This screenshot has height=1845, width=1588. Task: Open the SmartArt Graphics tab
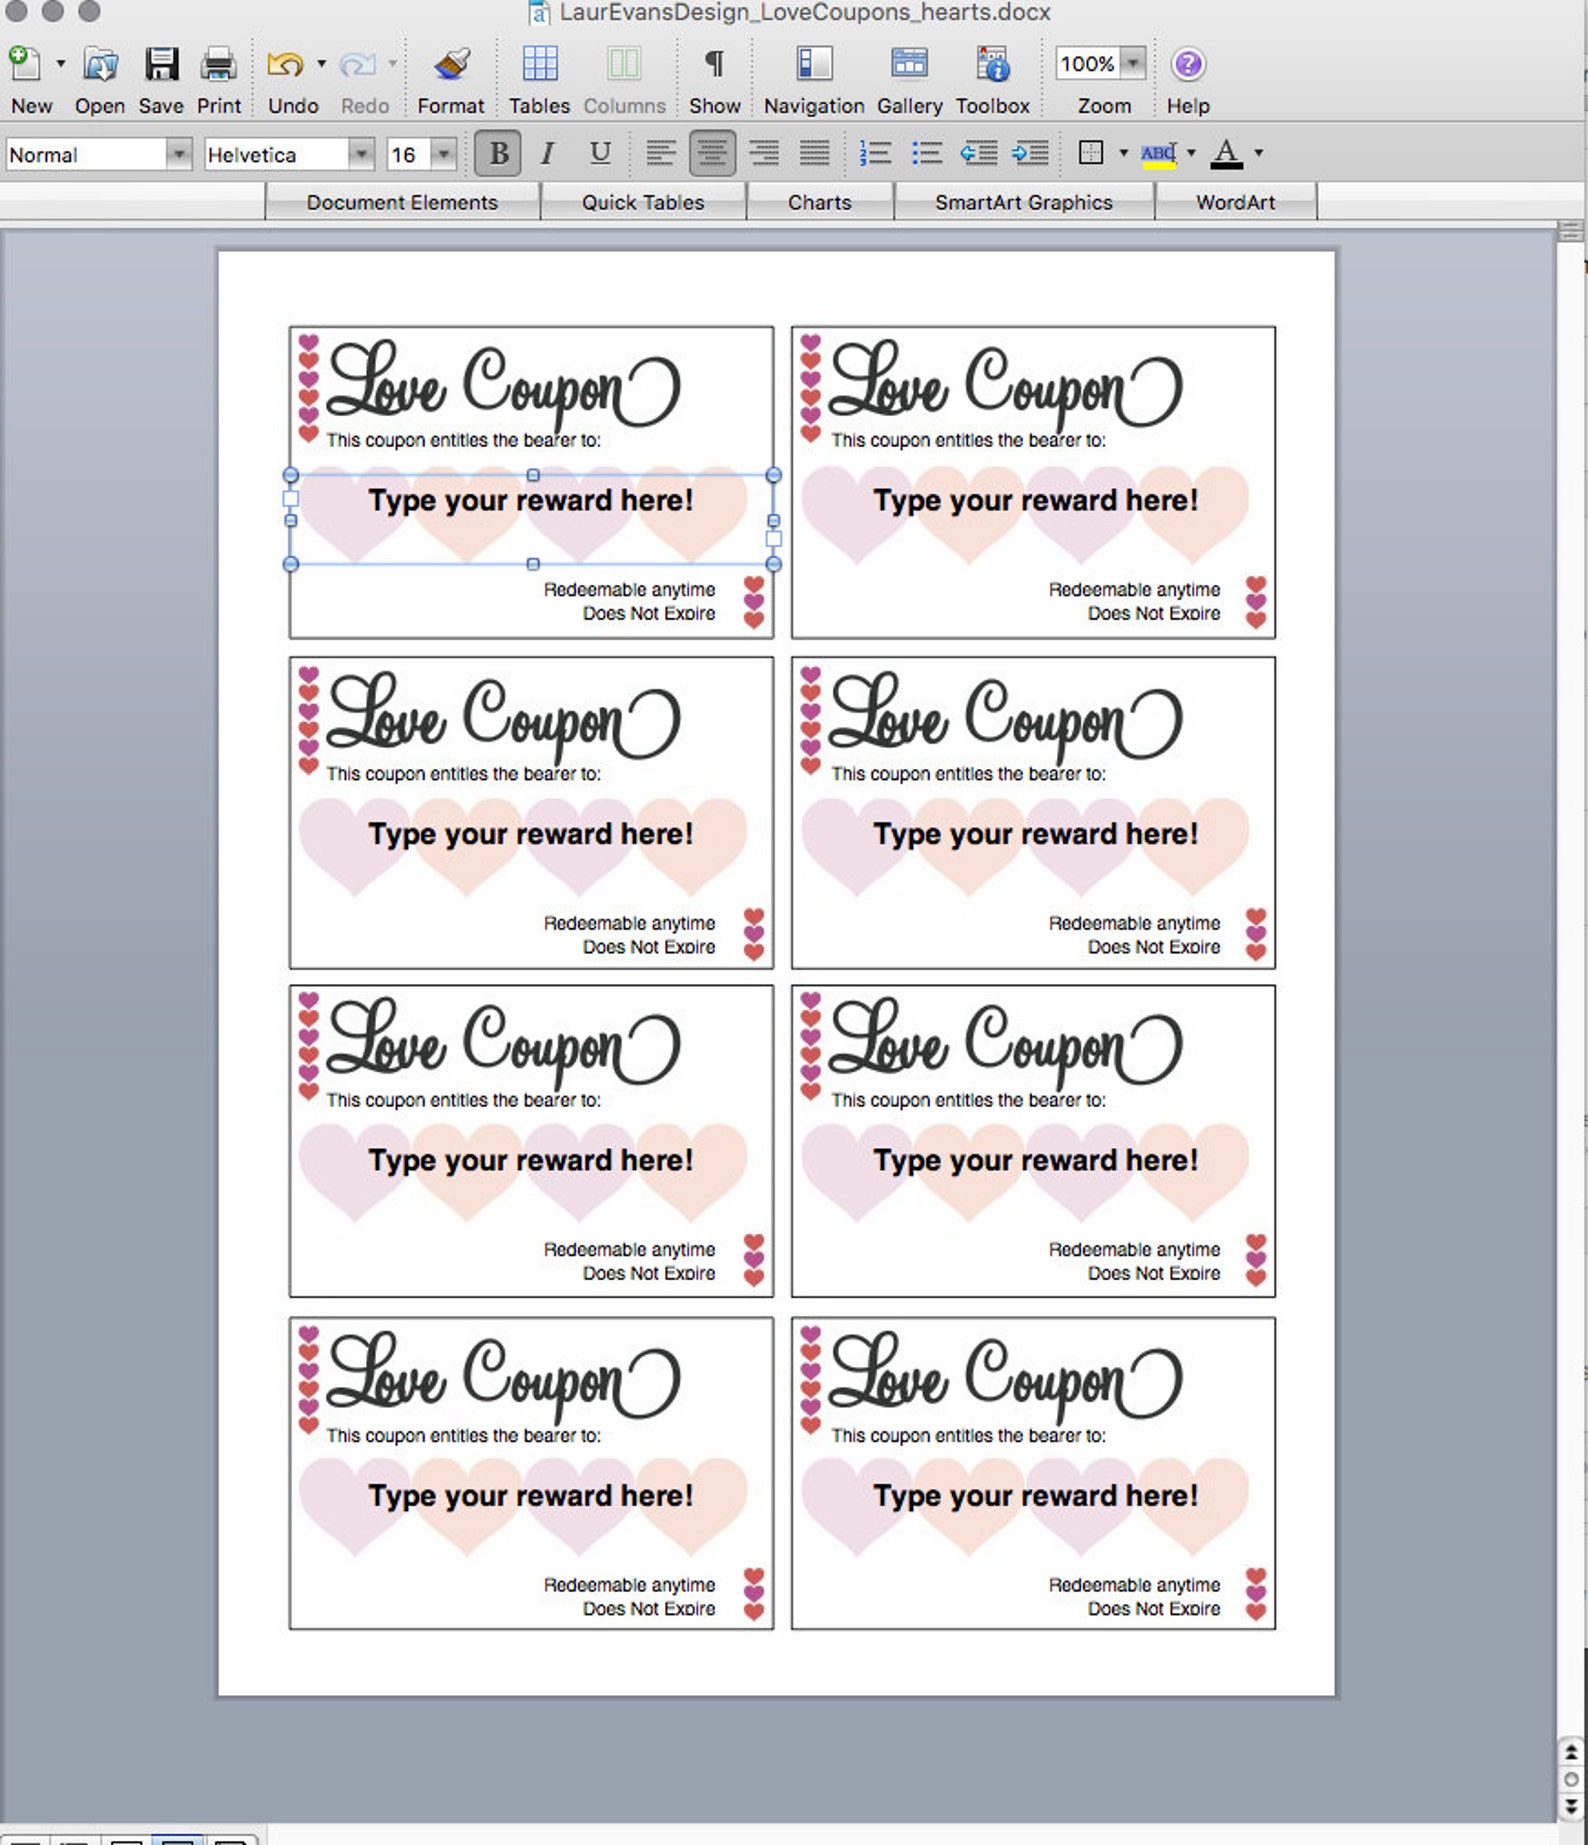(x=1024, y=202)
